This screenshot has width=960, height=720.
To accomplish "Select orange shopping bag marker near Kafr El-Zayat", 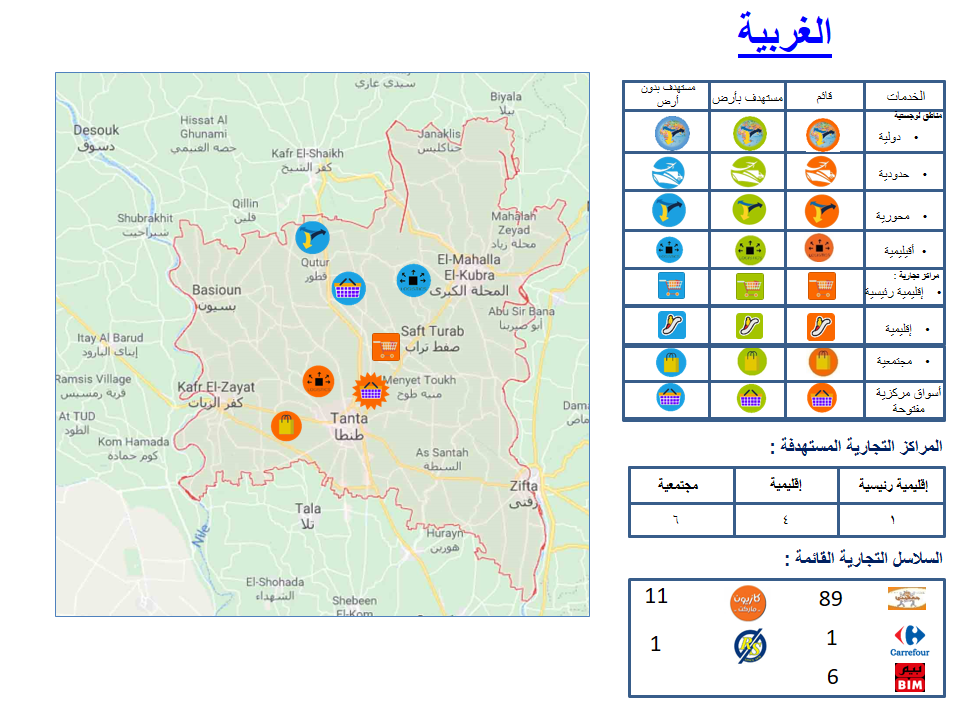I will [286, 426].
